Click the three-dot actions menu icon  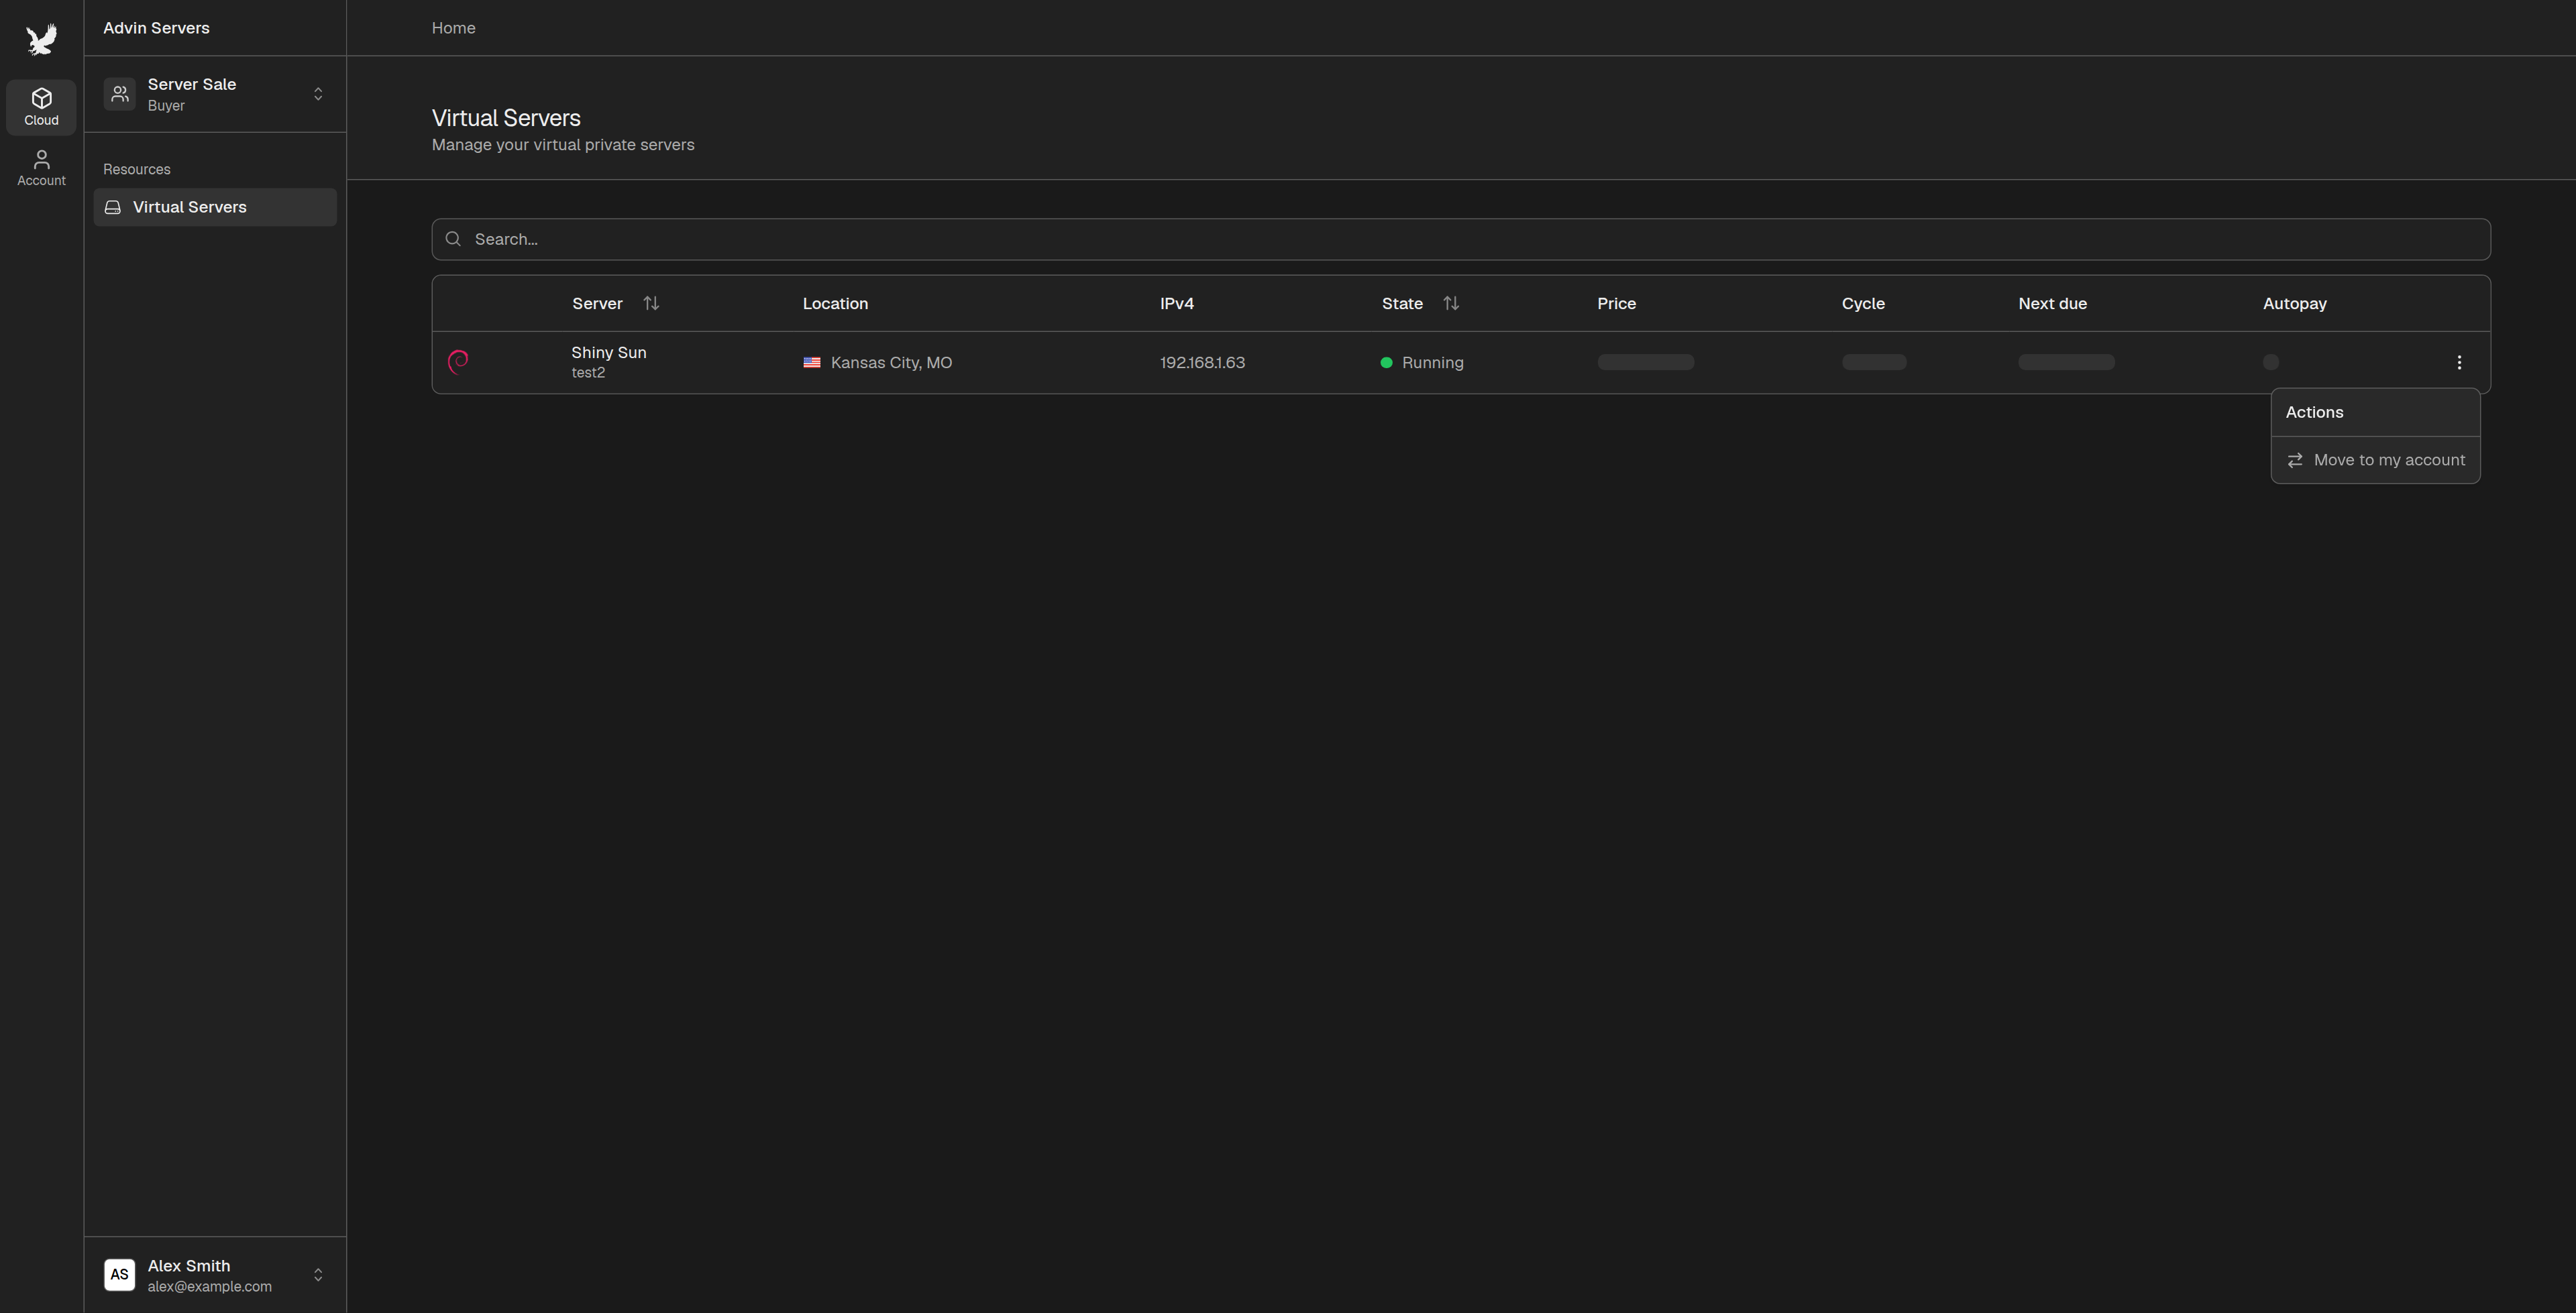click(2459, 363)
